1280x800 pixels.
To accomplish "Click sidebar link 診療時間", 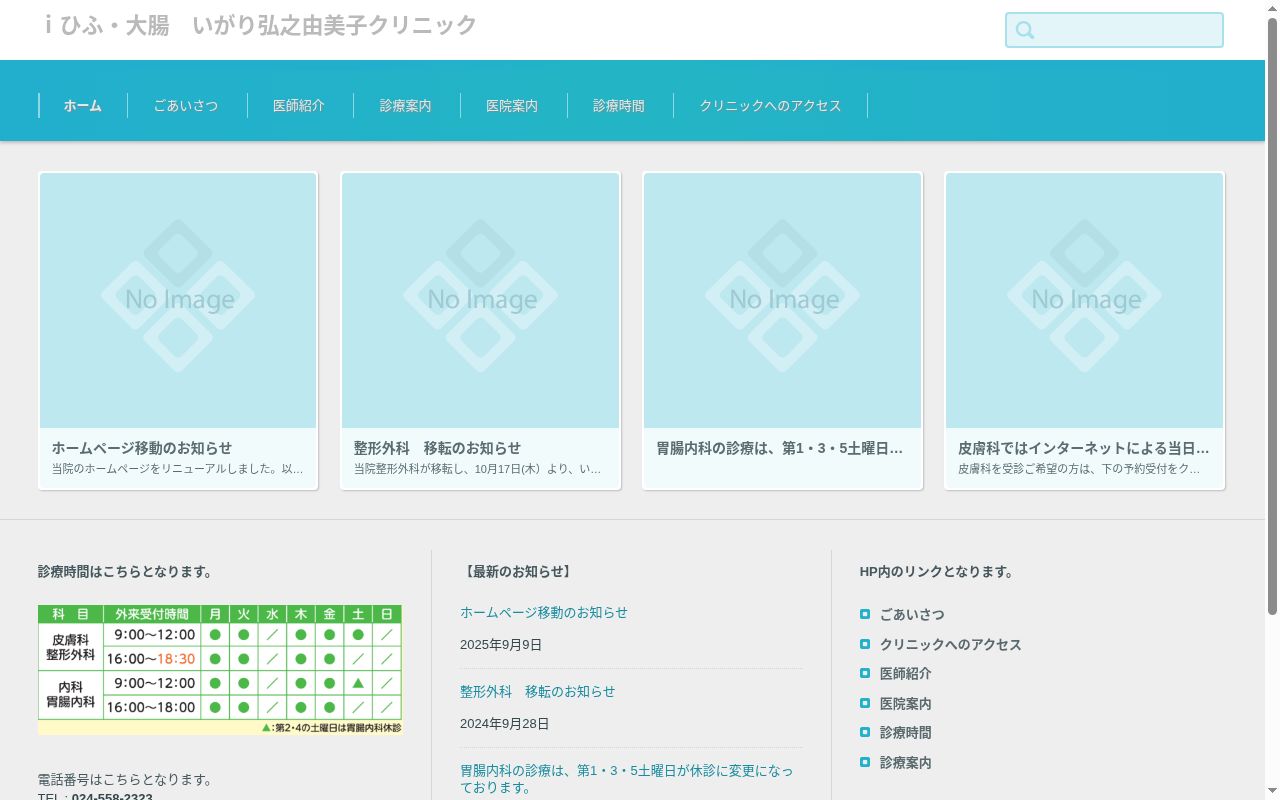I will [x=906, y=733].
